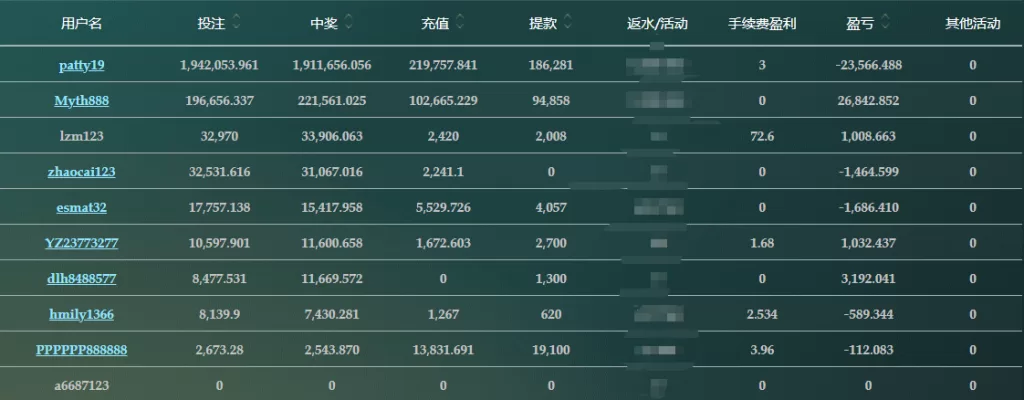Click the dlh8488577 username

(x=81, y=279)
